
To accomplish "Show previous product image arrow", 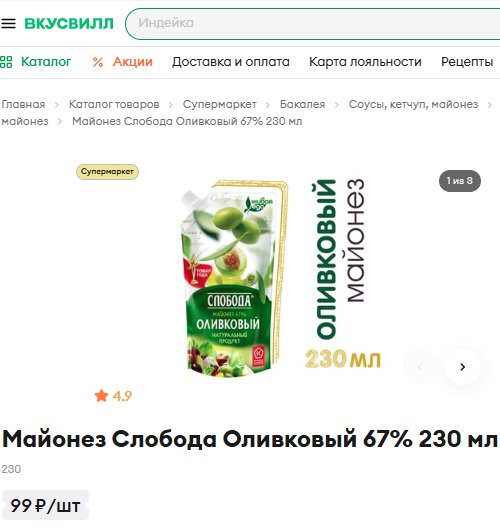I will click(x=420, y=367).
